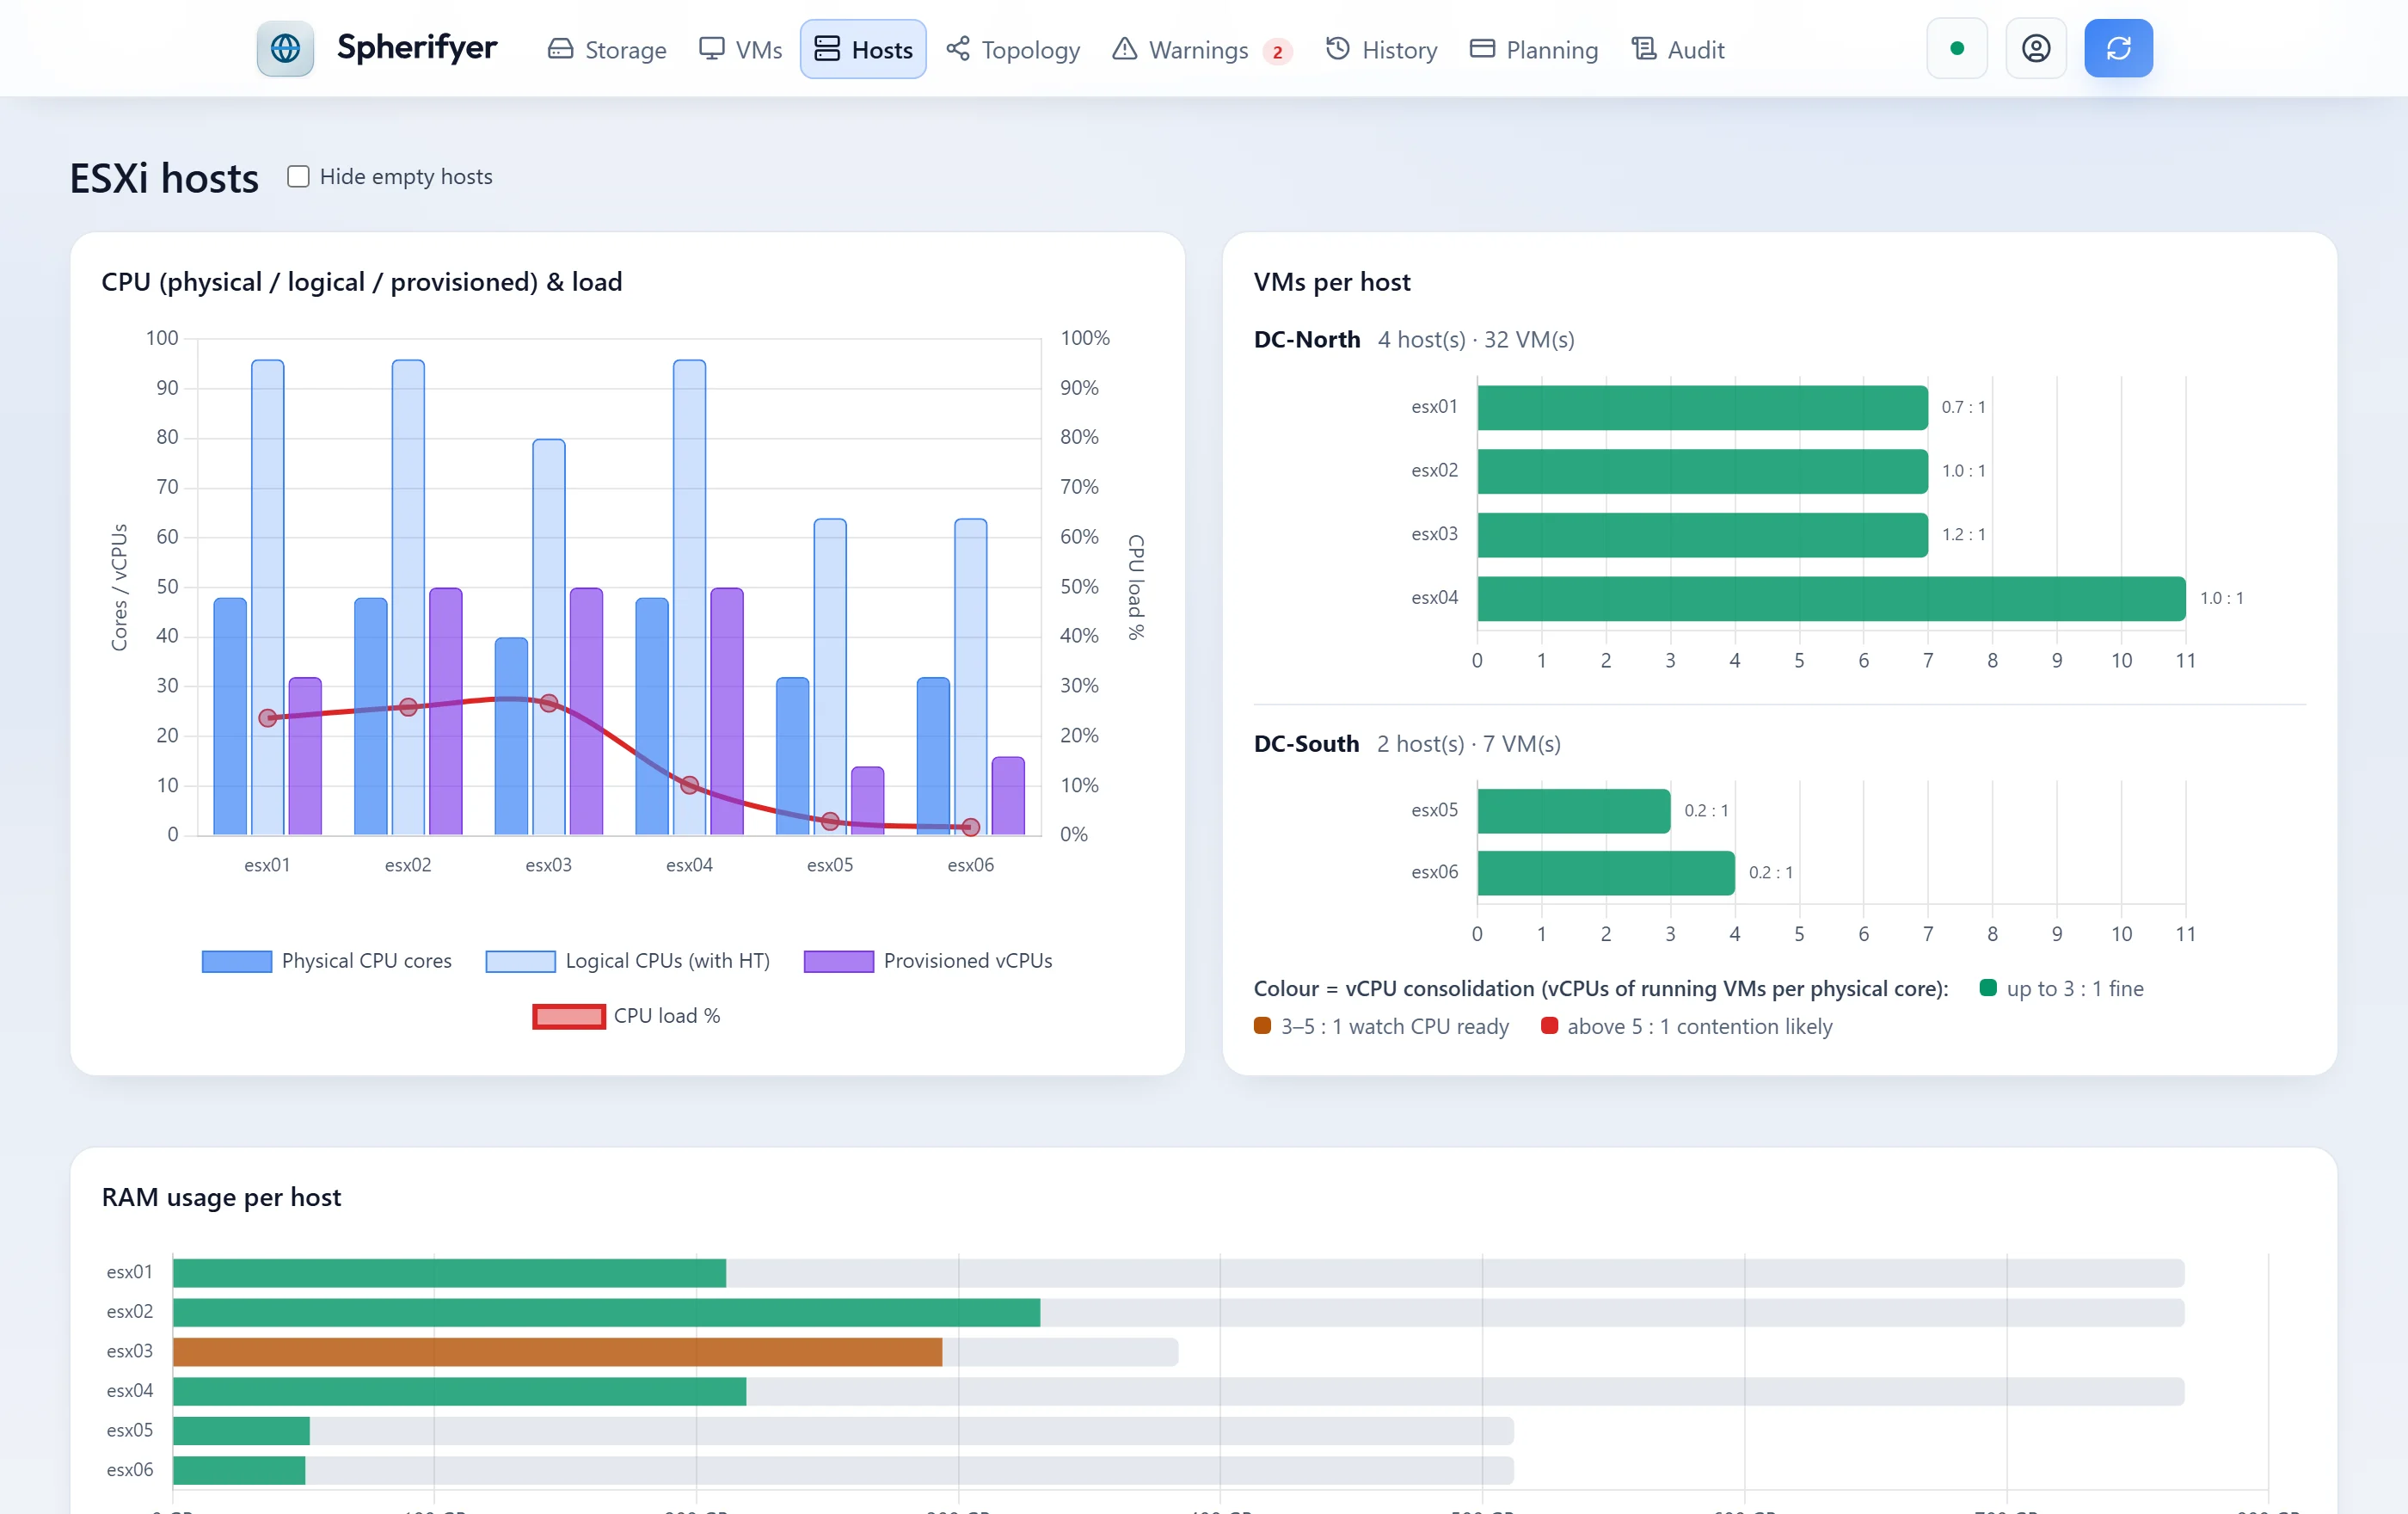
Task: Click the DC-South heading
Action: (1306, 744)
